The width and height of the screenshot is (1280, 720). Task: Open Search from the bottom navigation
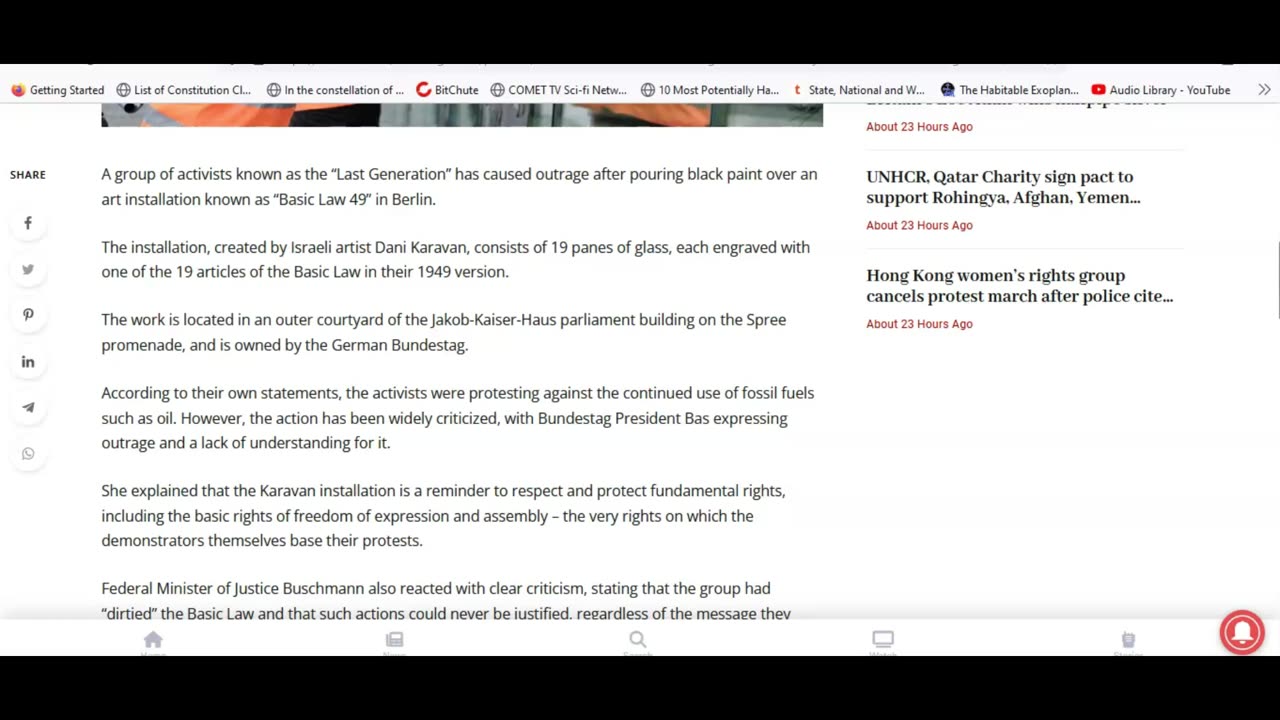click(638, 640)
